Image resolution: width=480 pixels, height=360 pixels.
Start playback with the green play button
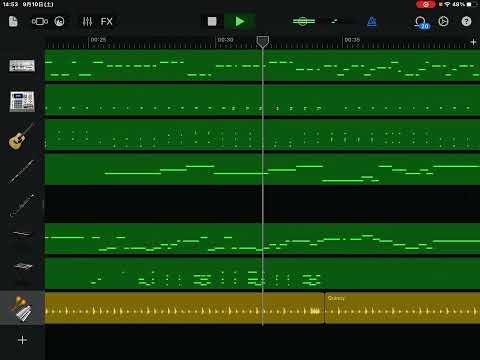[240, 22]
